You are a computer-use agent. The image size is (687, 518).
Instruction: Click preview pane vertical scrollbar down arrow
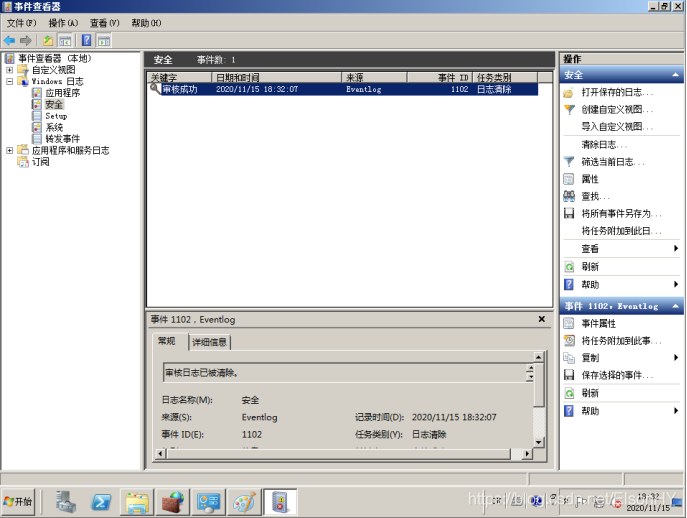pyautogui.click(x=539, y=442)
